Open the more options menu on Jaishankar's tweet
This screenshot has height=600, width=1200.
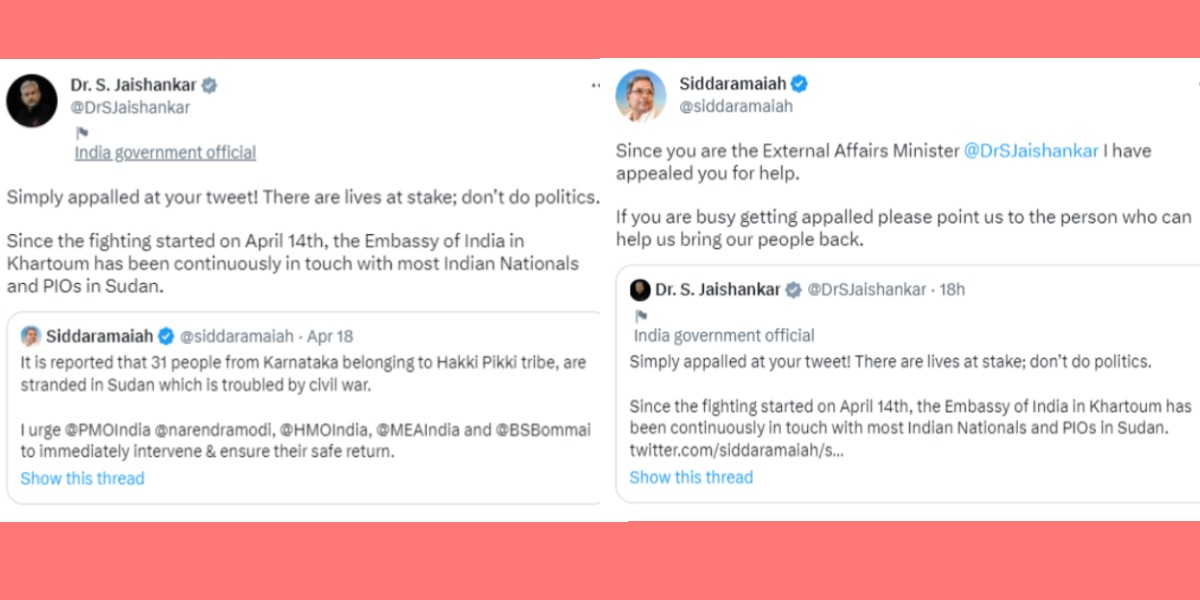tap(595, 86)
